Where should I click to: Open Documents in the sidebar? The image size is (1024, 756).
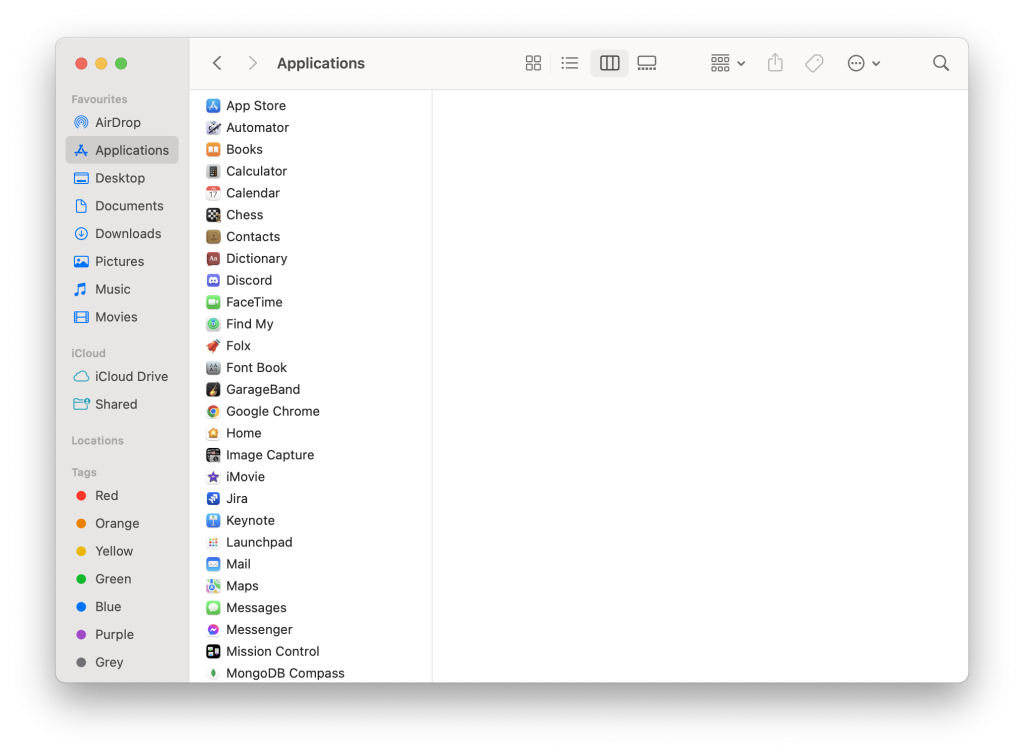click(121, 206)
